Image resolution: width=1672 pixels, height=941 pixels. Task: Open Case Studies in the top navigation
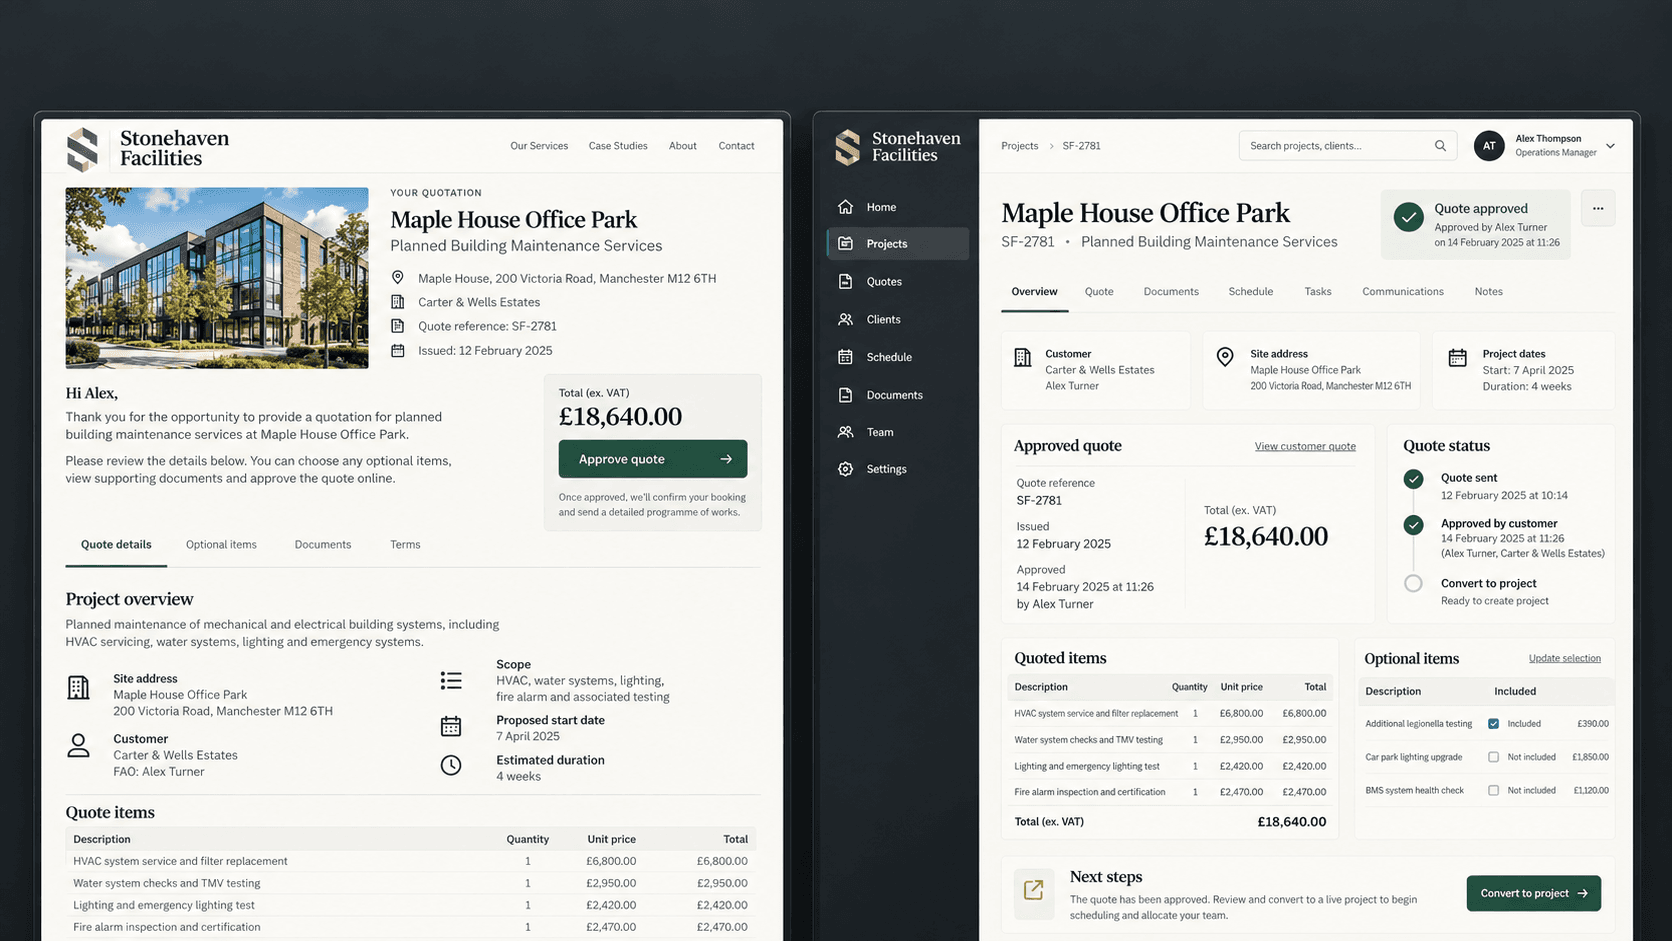[618, 146]
